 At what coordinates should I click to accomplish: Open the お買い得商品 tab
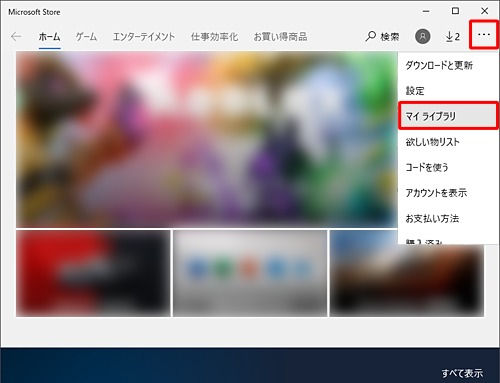point(280,37)
